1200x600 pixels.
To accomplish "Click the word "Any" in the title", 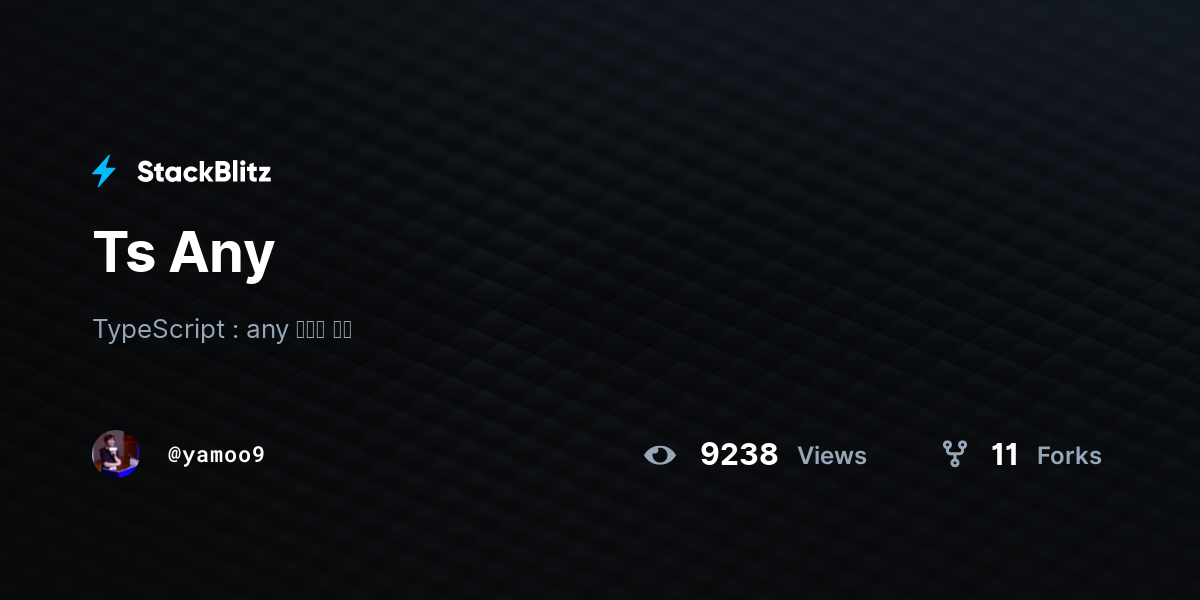I will pyautogui.click(x=222, y=254).
